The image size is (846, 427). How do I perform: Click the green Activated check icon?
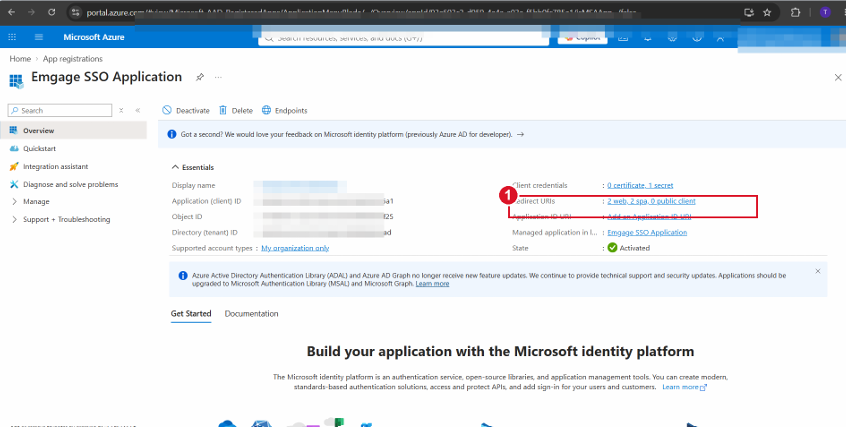click(612, 248)
